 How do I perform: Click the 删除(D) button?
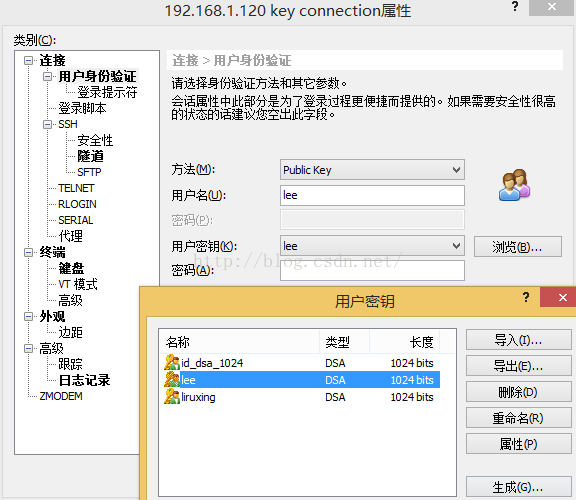point(518,392)
